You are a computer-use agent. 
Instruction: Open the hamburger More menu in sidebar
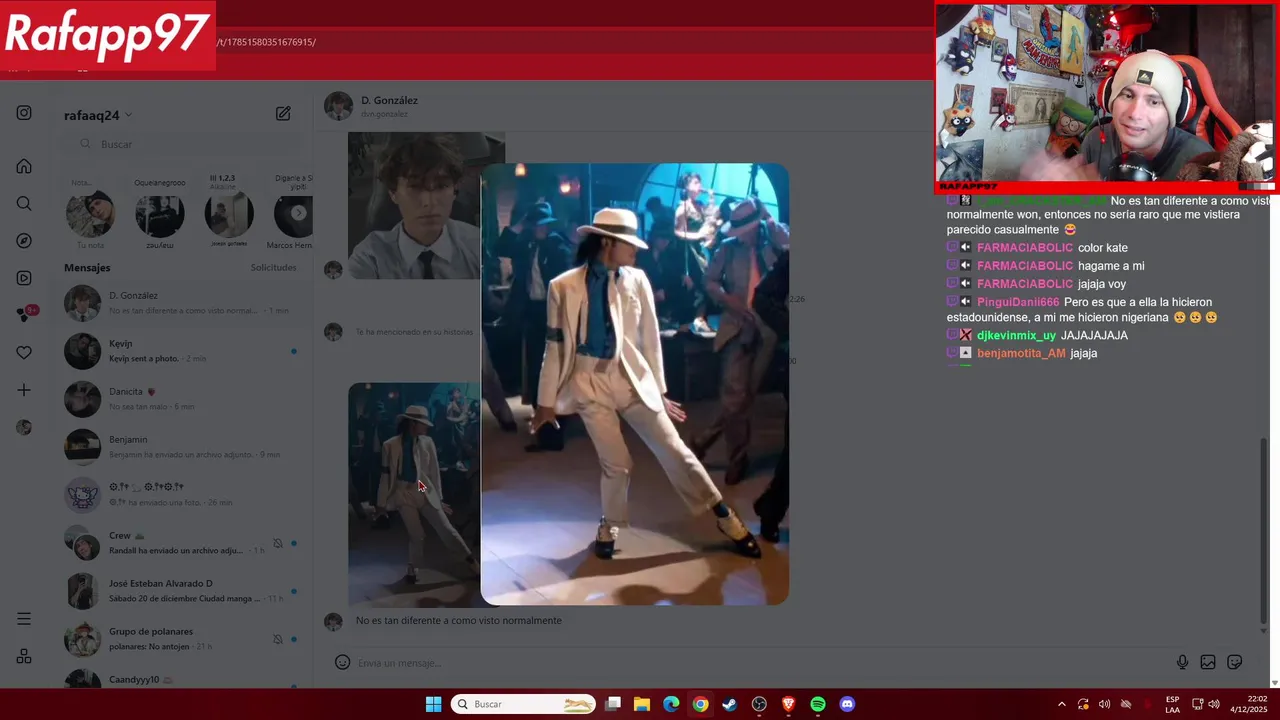point(24,619)
